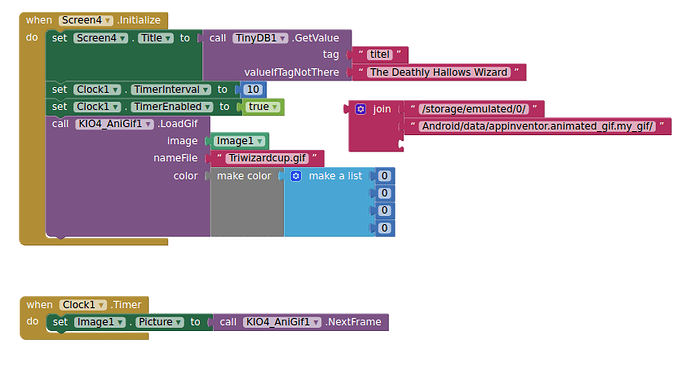Select the number 10 value block

[253, 90]
